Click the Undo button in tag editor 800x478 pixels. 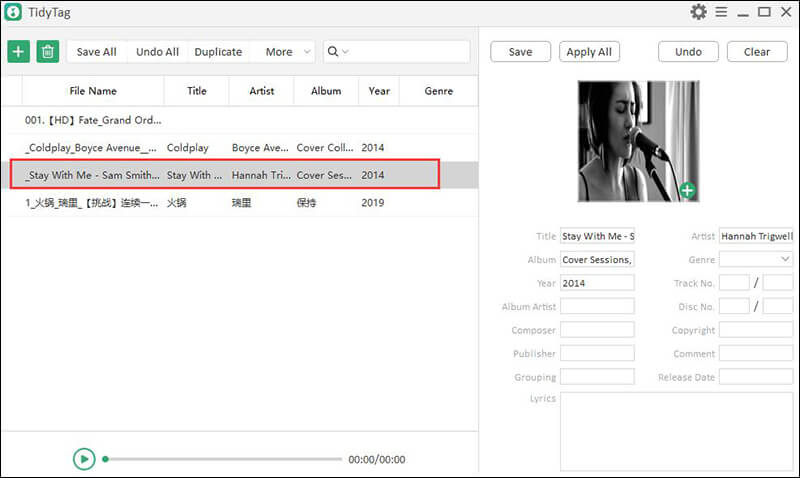(x=688, y=52)
